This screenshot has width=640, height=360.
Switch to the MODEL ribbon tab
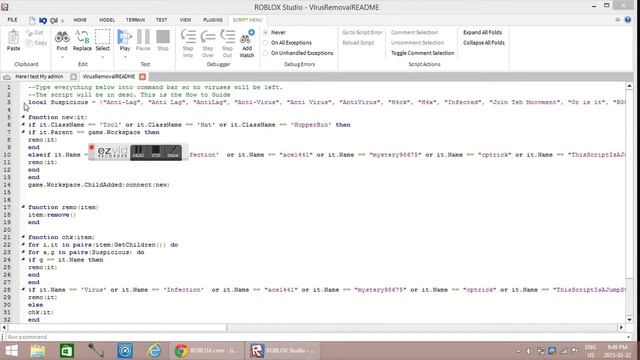107,20
